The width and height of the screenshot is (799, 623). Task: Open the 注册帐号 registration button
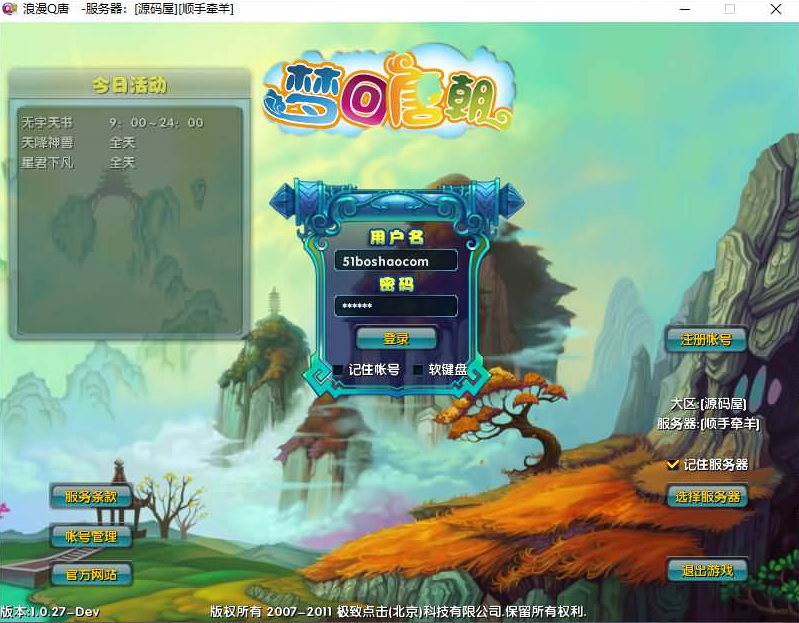706,340
